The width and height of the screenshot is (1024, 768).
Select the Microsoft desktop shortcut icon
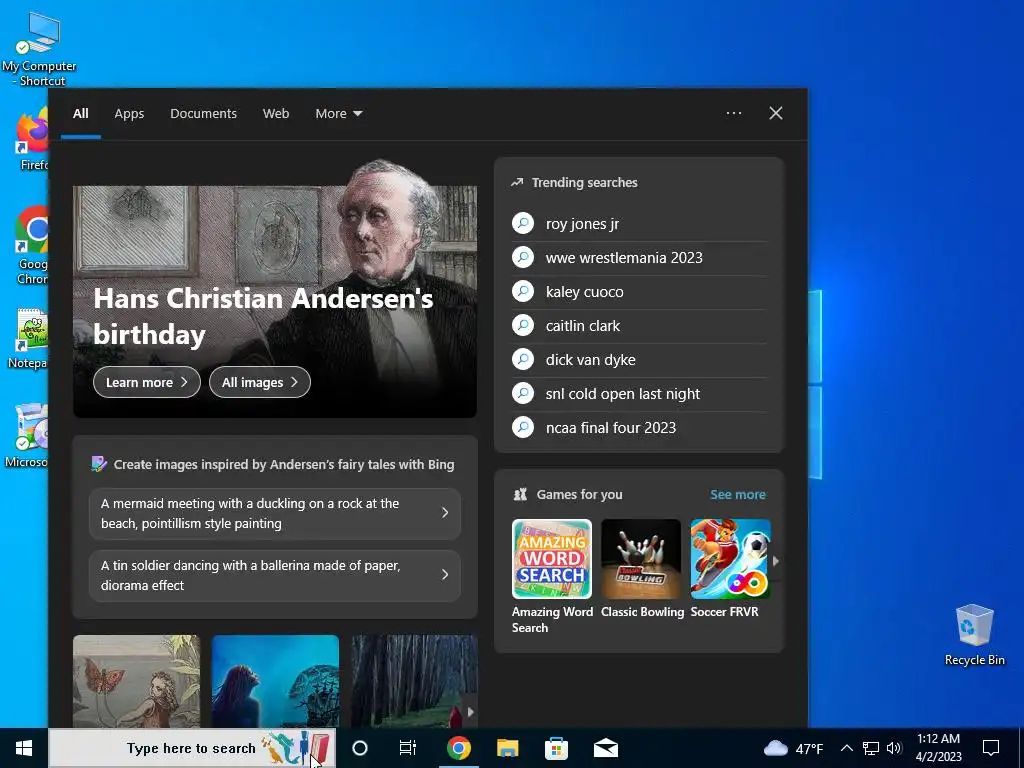coord(27,436)
